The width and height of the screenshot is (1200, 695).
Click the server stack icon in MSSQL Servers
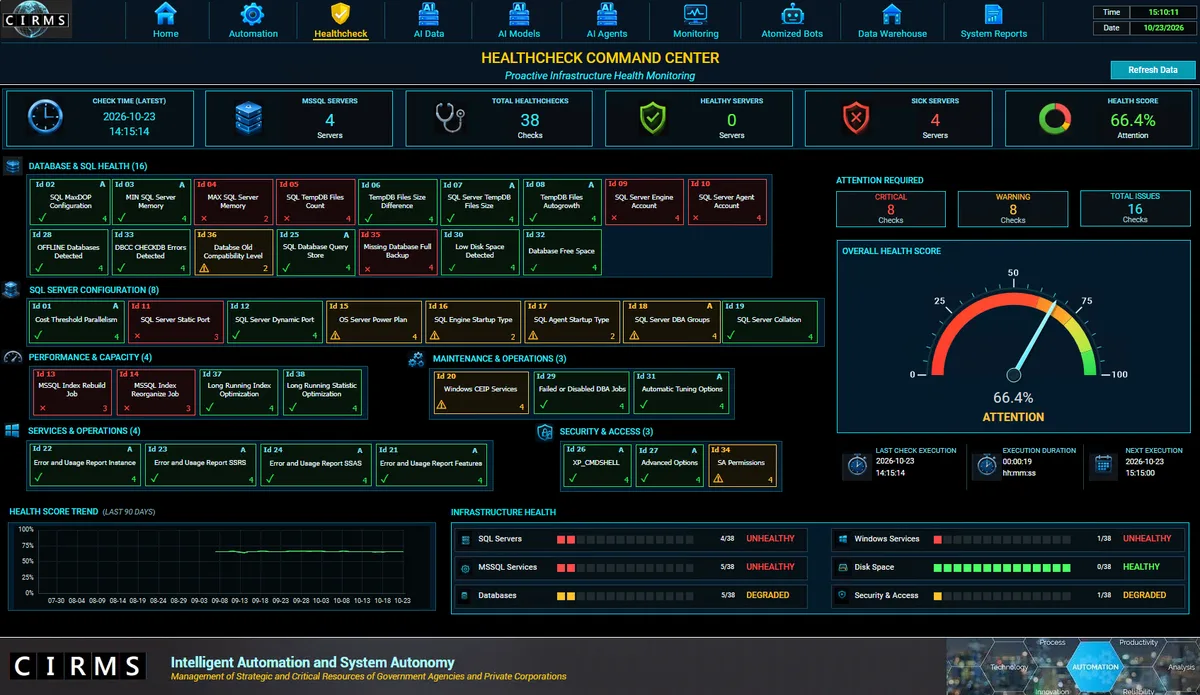point(249,118)
